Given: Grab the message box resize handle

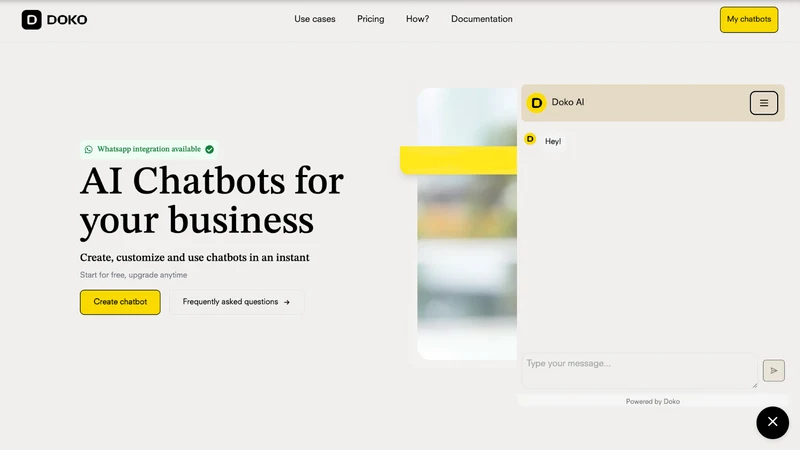Looking at the screenshot, I should click(755, 385).
